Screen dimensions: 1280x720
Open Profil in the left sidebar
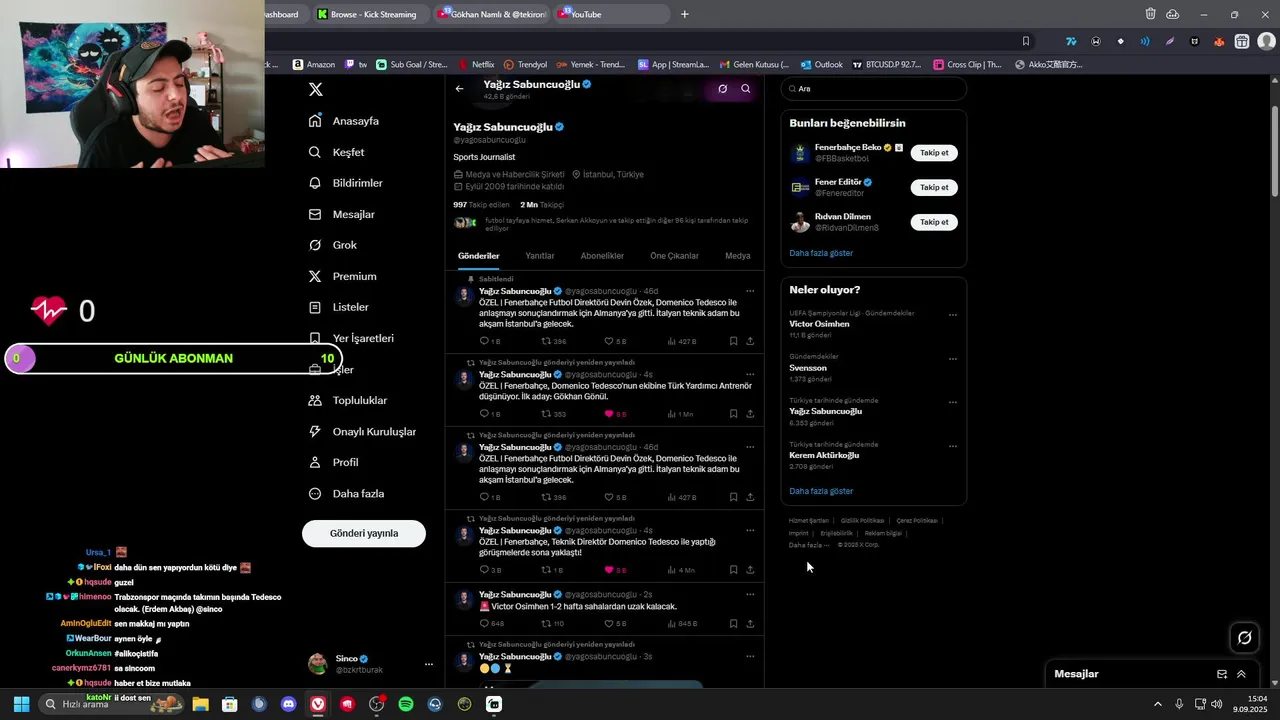coord(333,462)
